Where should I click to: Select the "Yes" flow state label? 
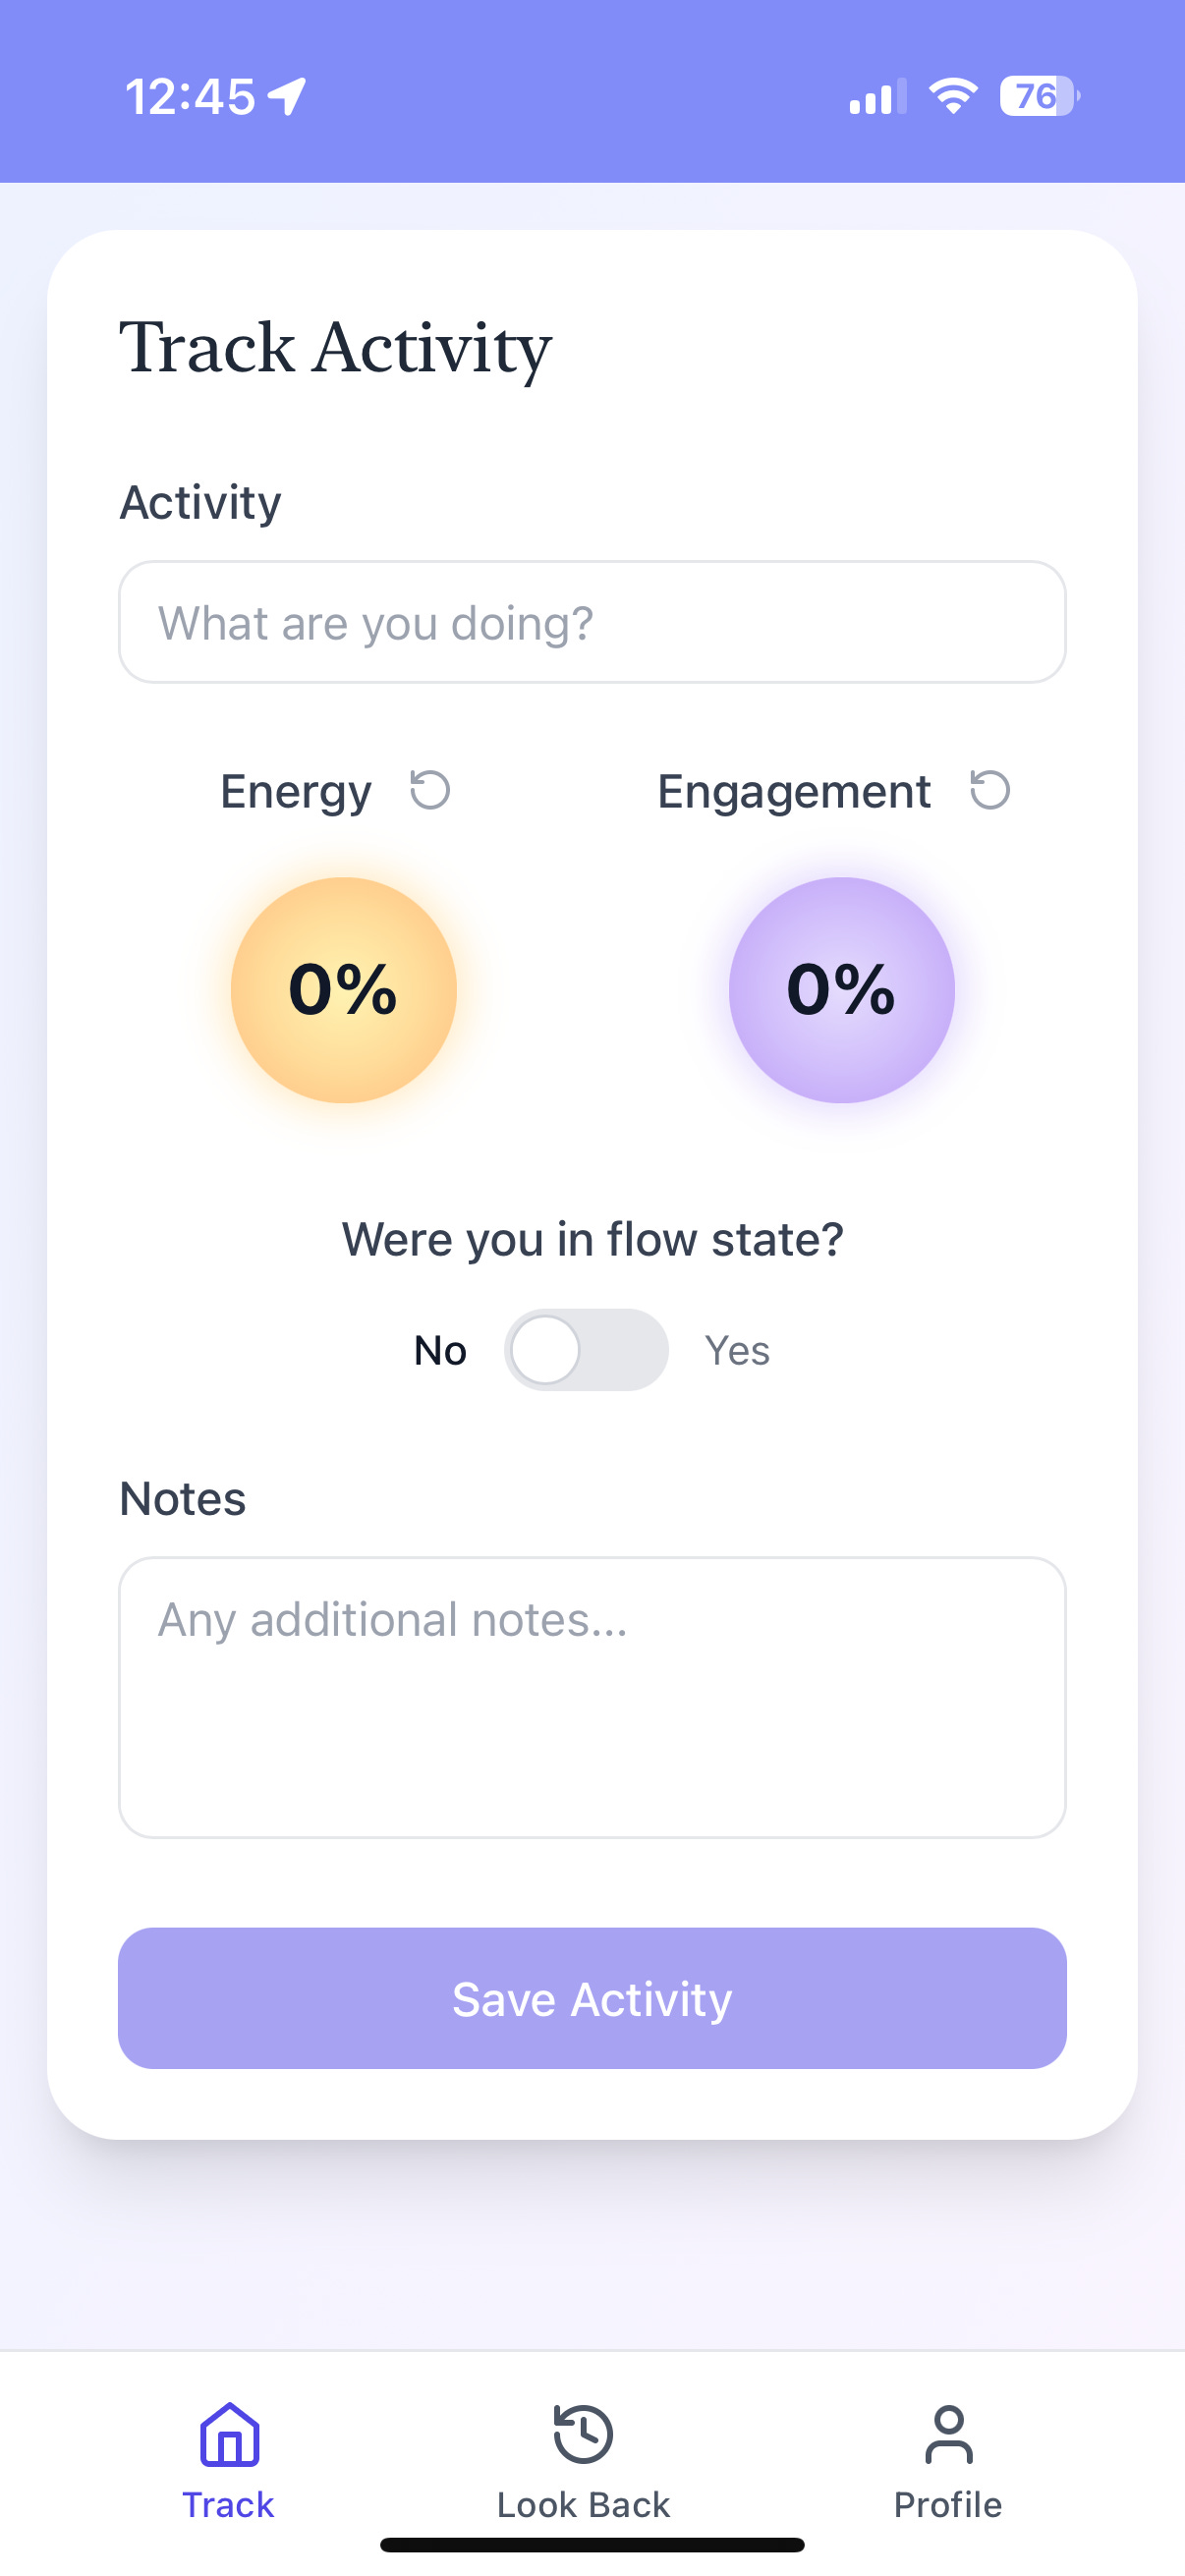click(737, 1351)
